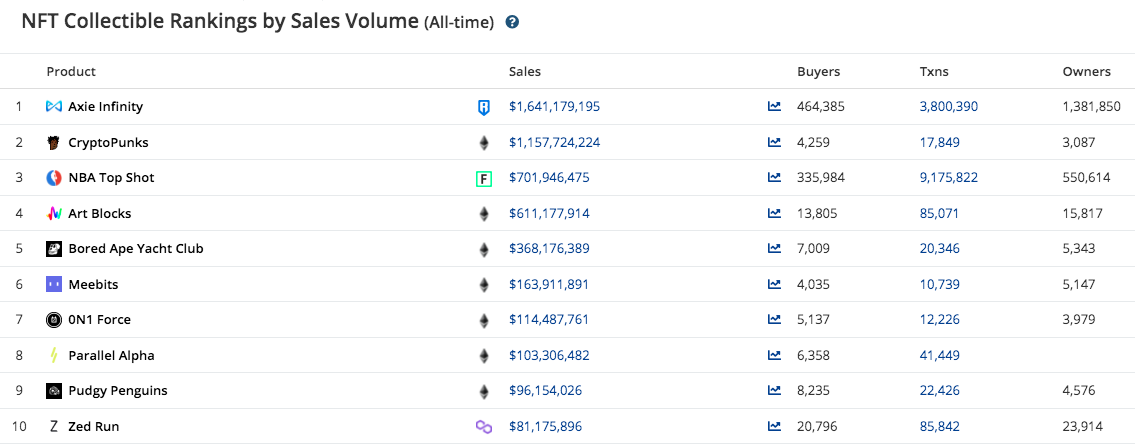Click the CryptoPunks logo icon
The image size is (1135, 445).
point(54,143)
